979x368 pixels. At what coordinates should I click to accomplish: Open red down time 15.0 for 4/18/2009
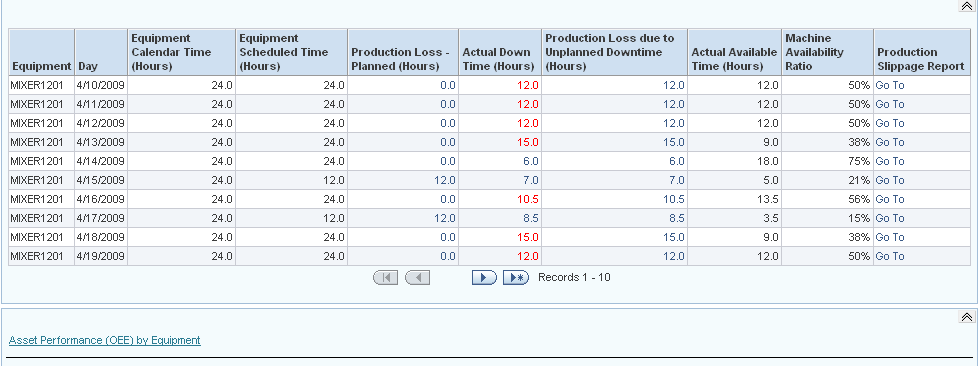click(x=528, y=237)
